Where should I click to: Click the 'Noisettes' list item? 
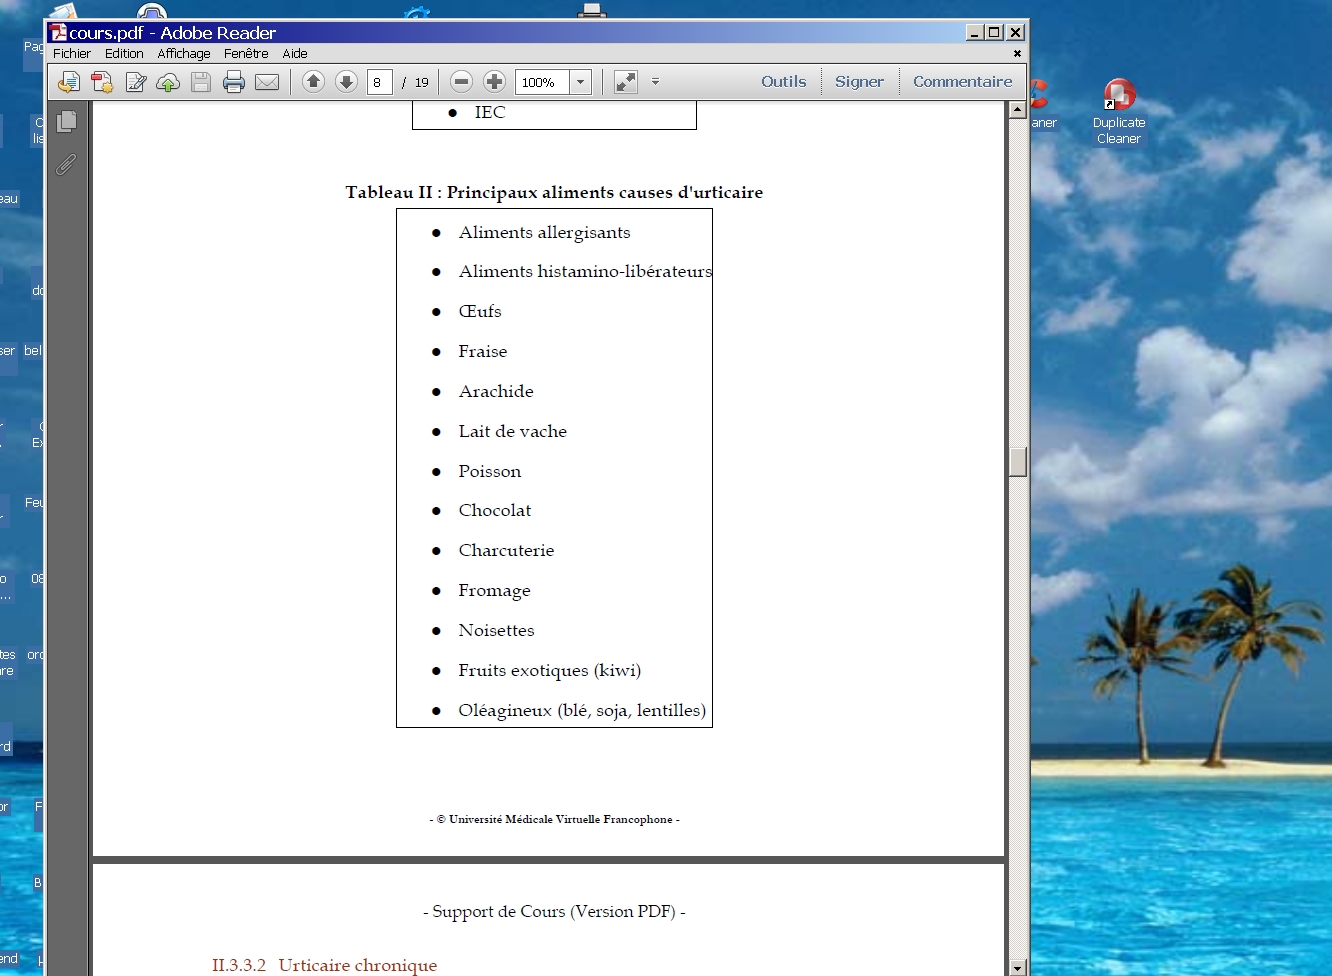[x=496, y=630]
